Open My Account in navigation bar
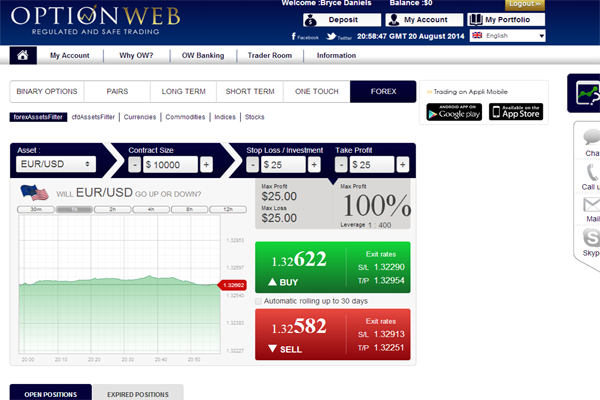Image resolution: width=600 pixels, height=400 pixels. tap(70, 56)
